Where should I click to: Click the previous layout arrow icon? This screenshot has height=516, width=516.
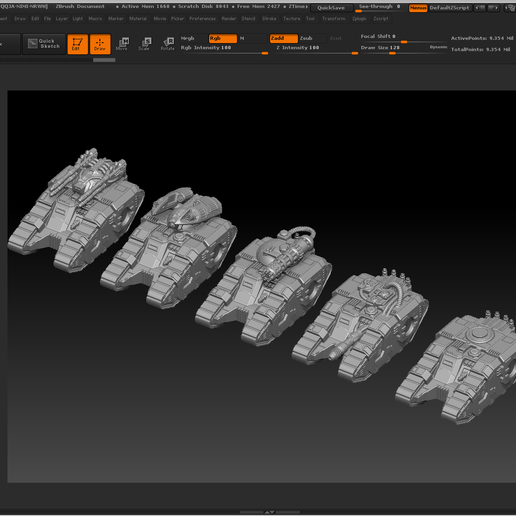(480, 7)
